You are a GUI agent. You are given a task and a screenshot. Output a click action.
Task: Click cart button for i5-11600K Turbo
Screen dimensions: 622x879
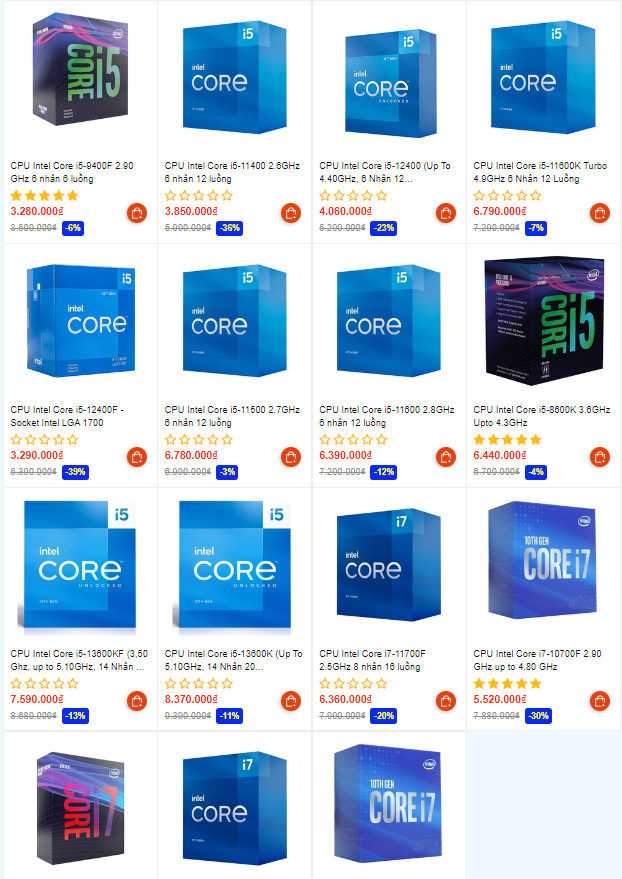[600, 213]
